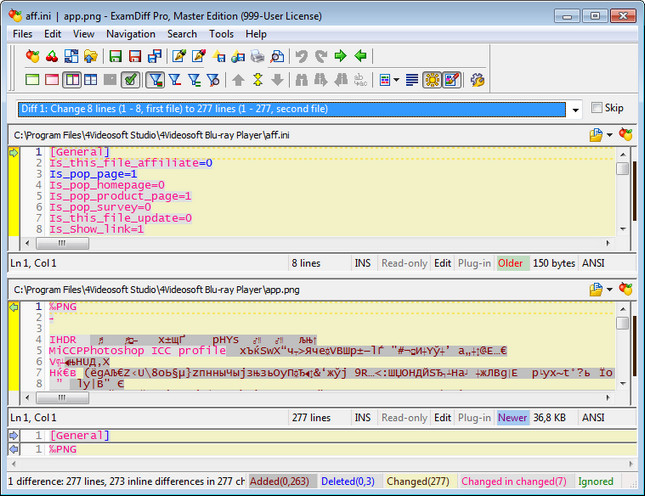Expand the aff.ini pane open-file dropdown arrow
This screenshot has height=496, width=645.
click(x=610, y=135)
